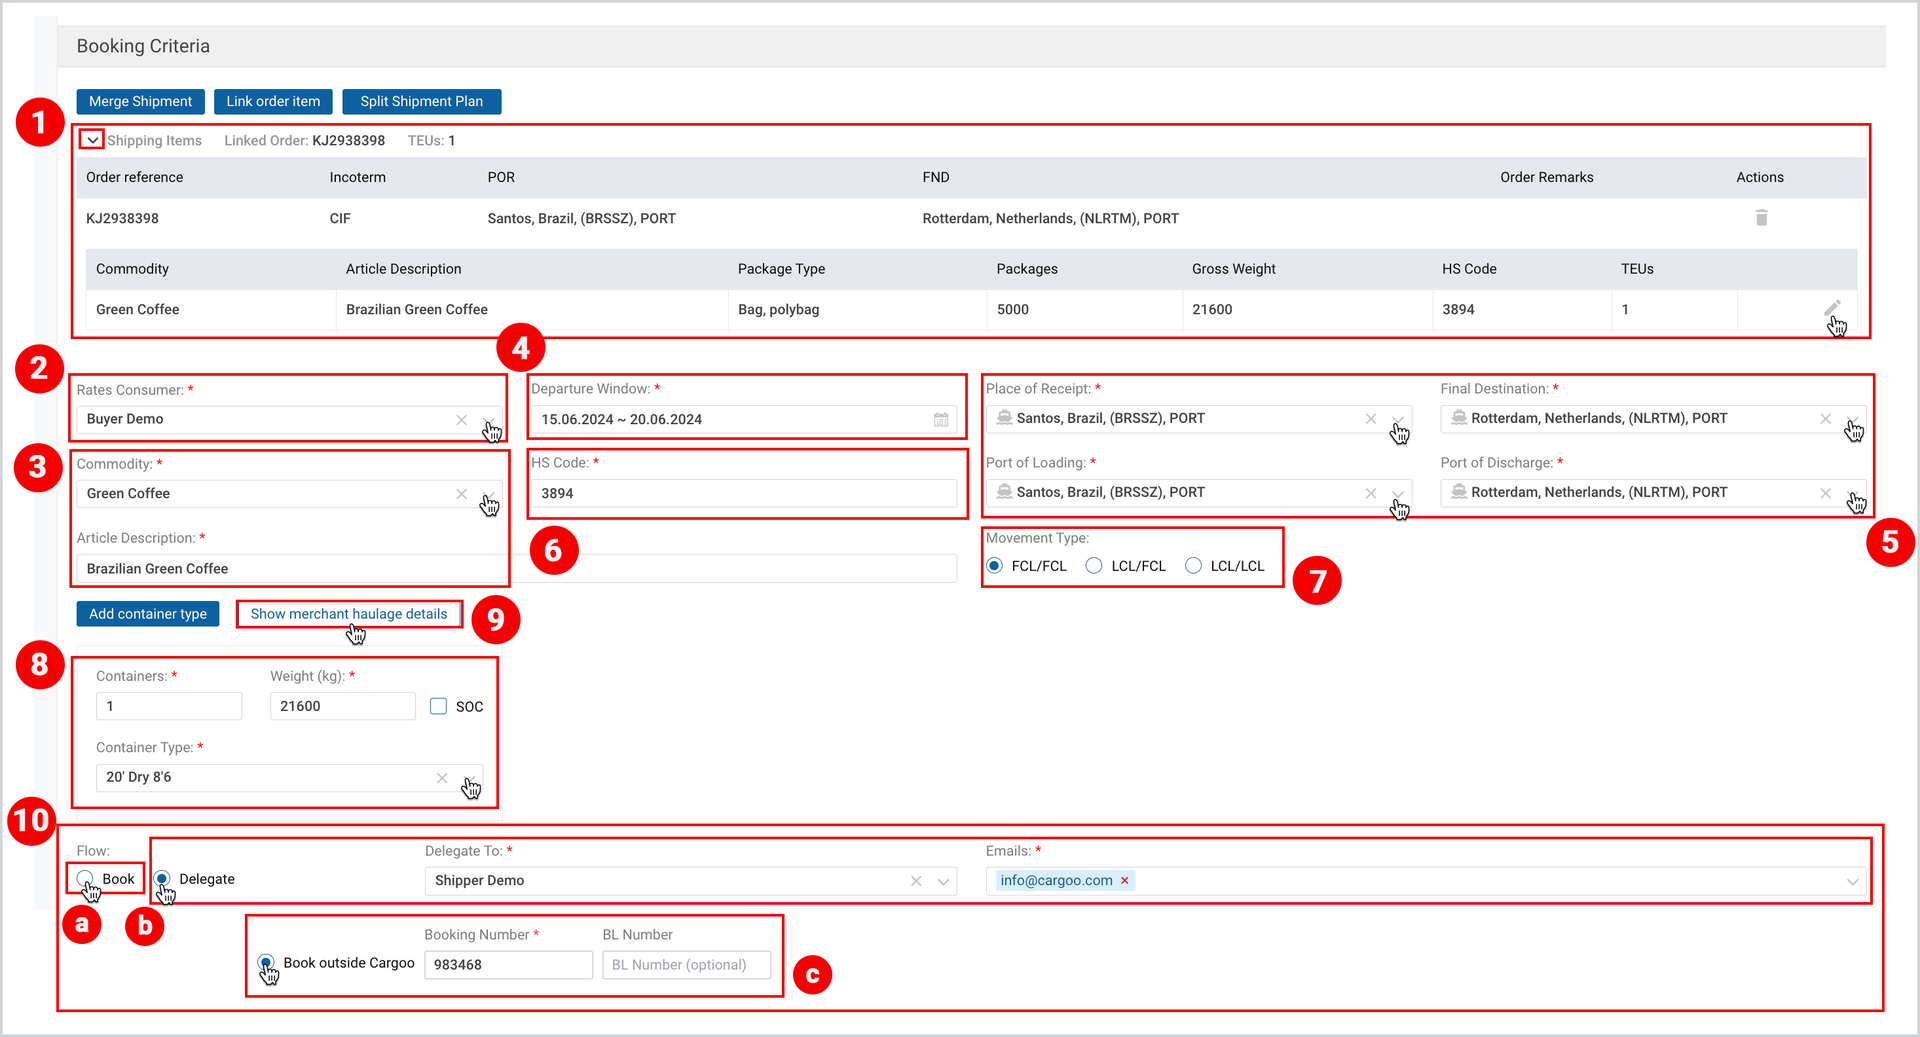Choose the Delegate flow option
Viewport: 1920px width, 1037px height.
(x=162, y=879)
